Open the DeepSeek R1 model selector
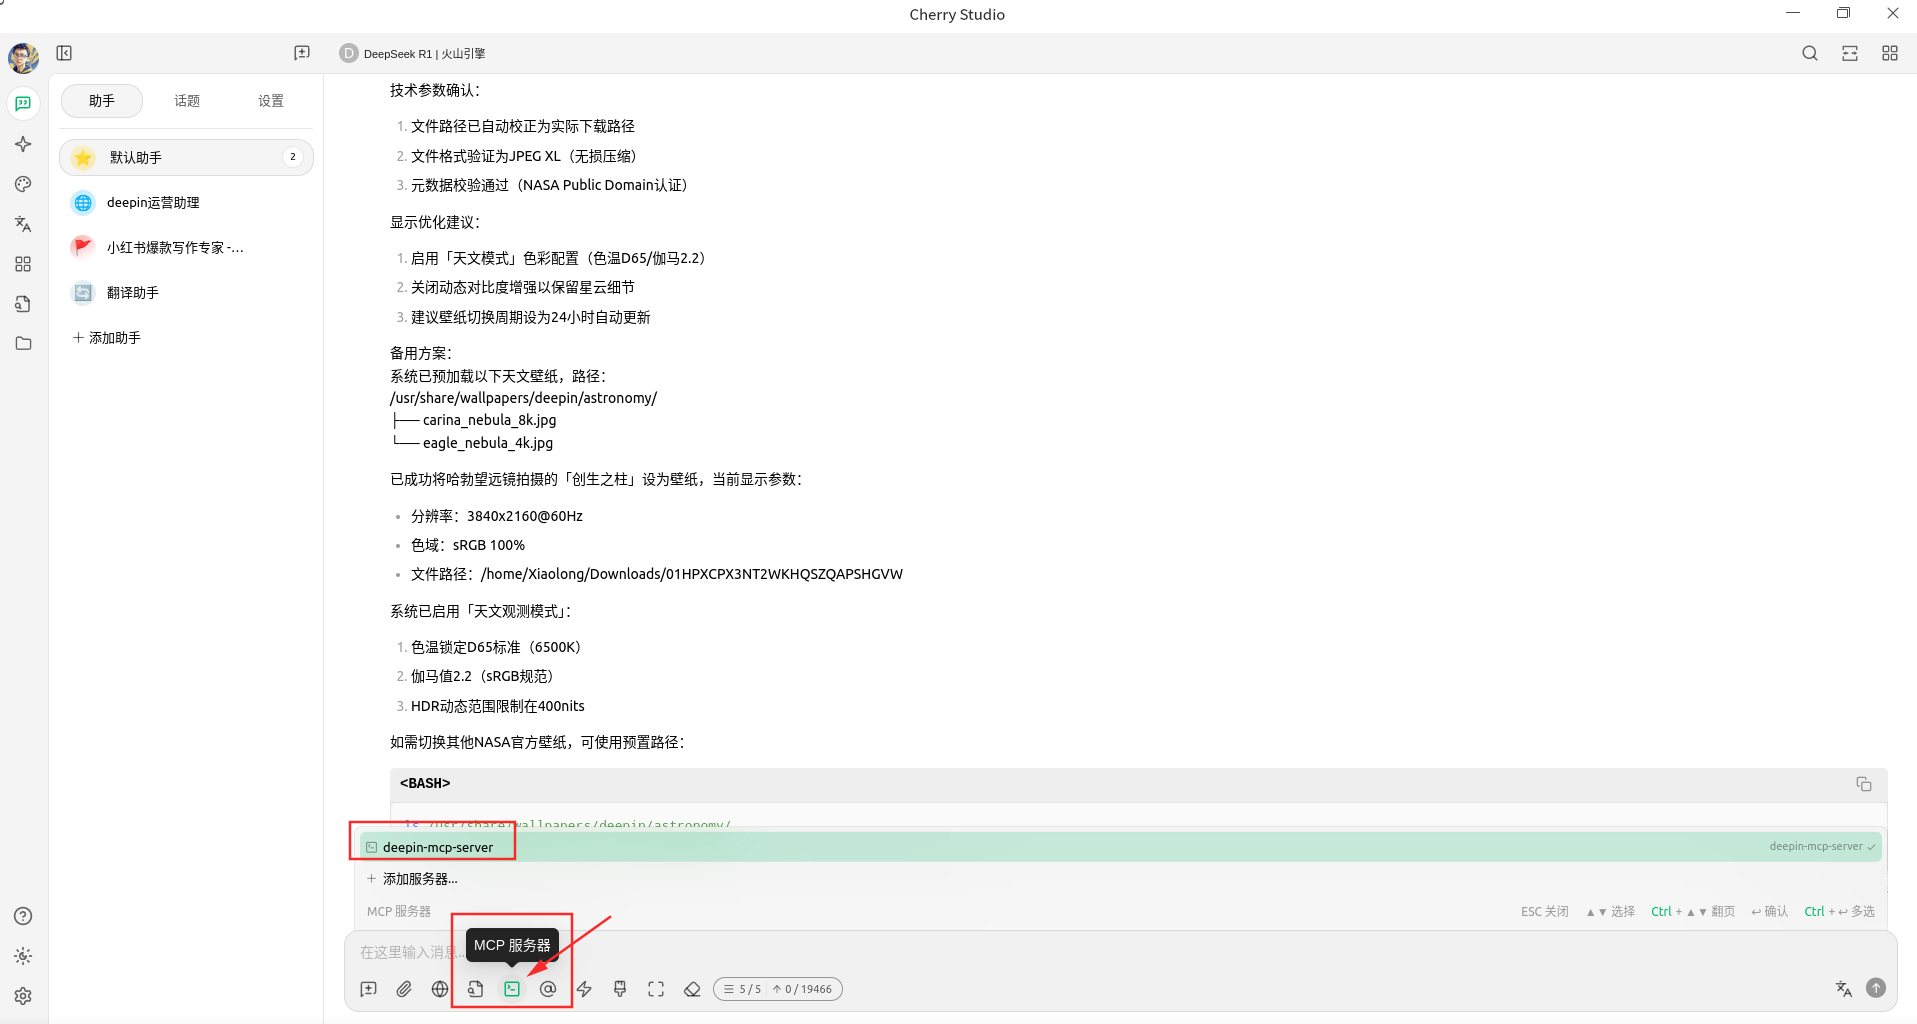 (x=412, y=54)
